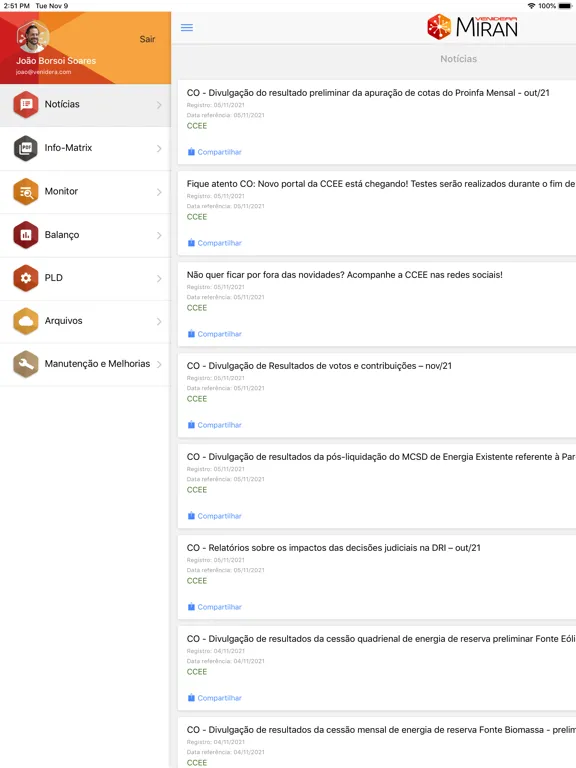Image resolution: width=576 pixels, height=768 pixels.
Task: Click the Miran logo in header
Action: [472, 27]
